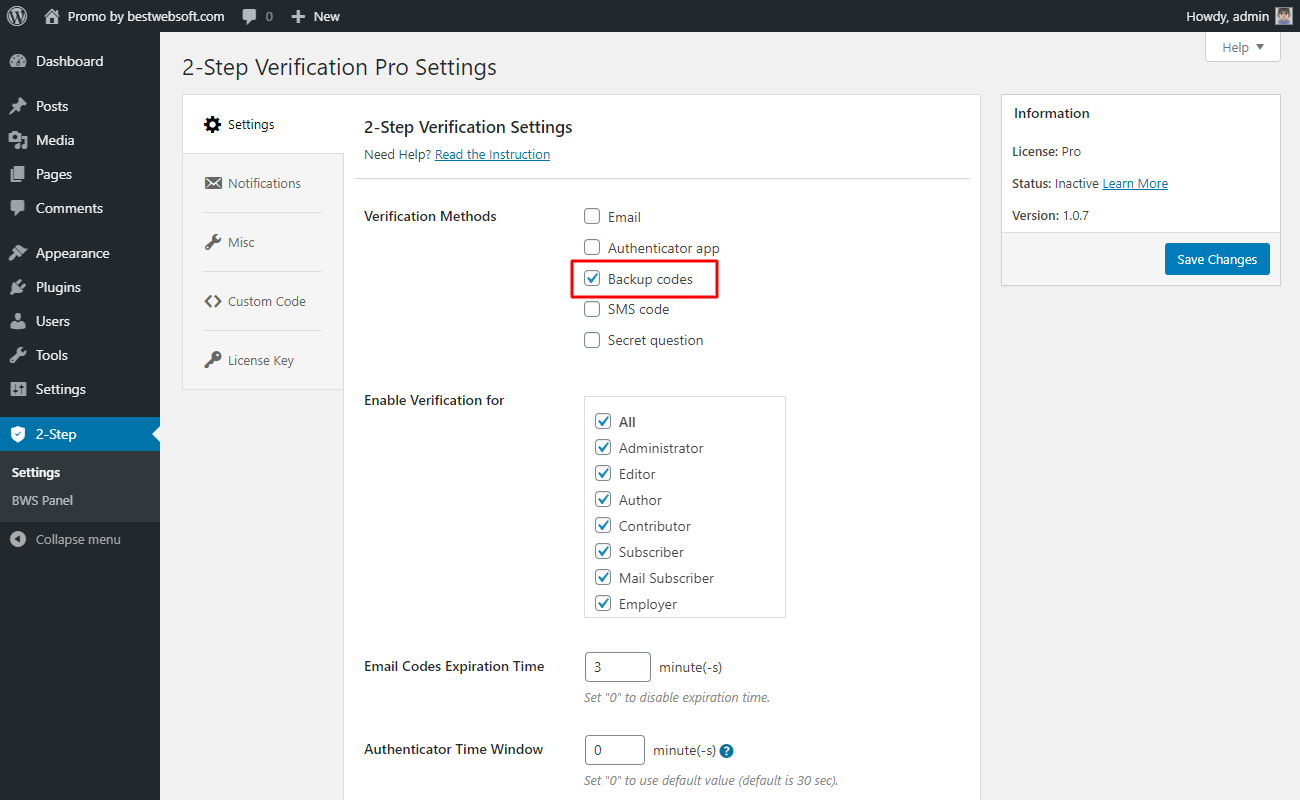
Task: Open the Dashboard menu item
Action: coord(80,61)
